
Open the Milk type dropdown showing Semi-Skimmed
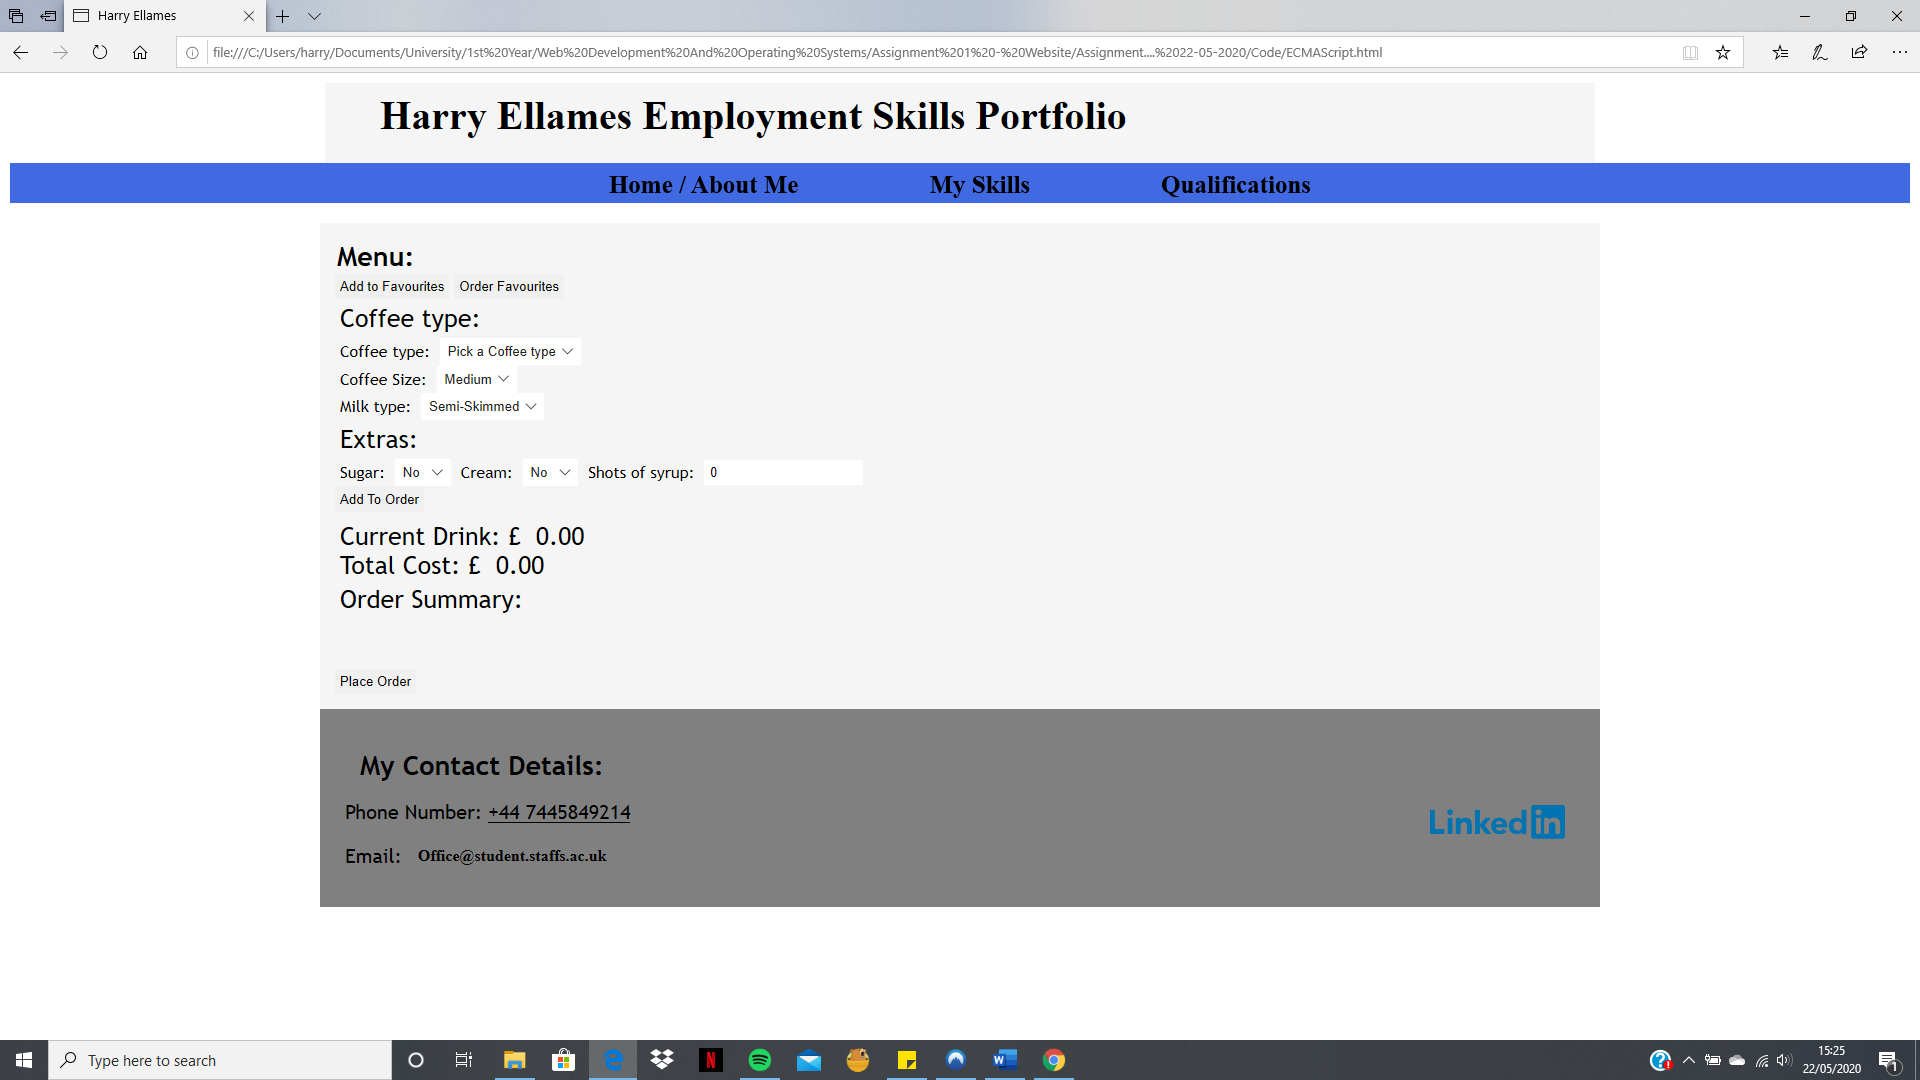pyautogui.click(x=483, y=406)
